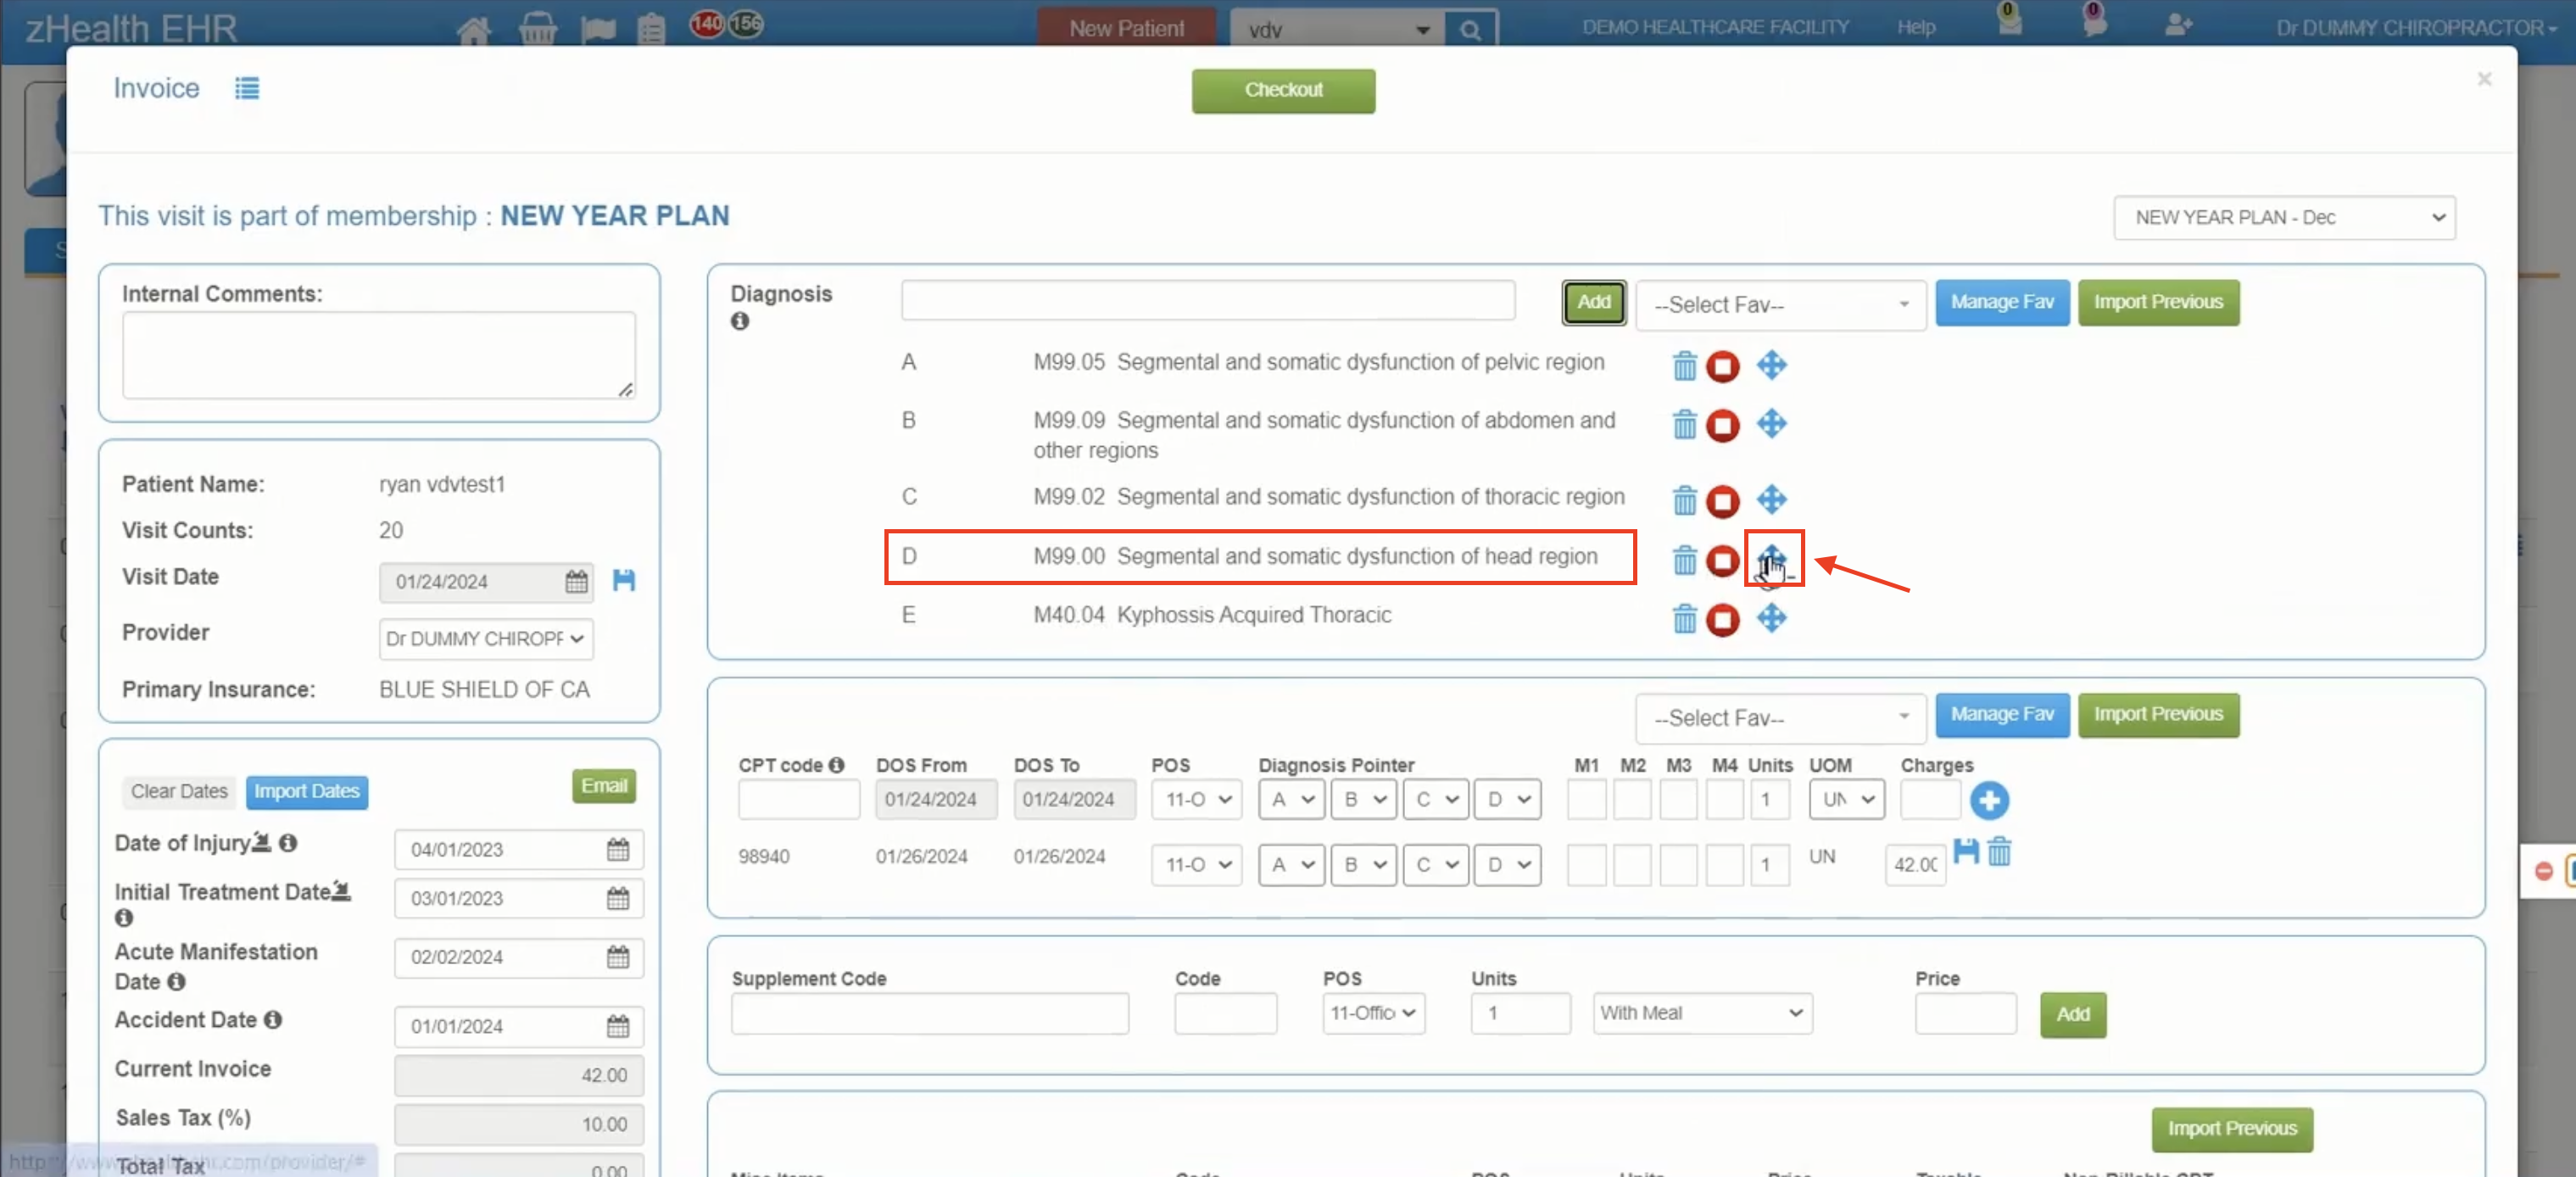Open the add user icon in header
The image size is (2576, 1177).
click(x=2177, y=25)
